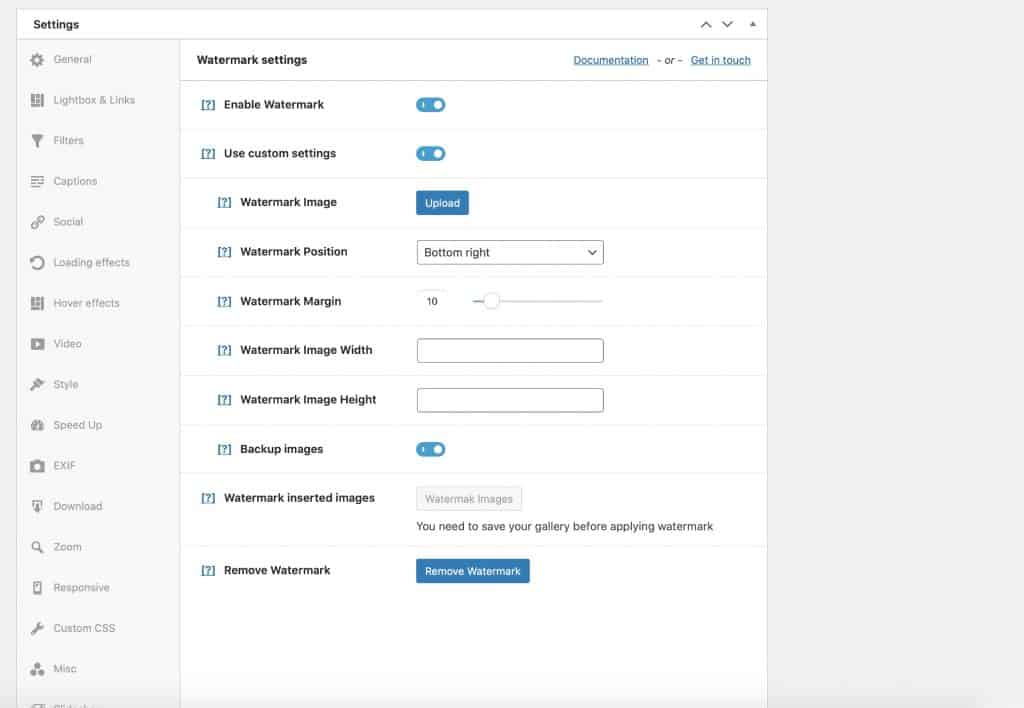Screen dimensions: 1024x708
Task: Open the Watermark Position dropdown
Action: point(510,252)
